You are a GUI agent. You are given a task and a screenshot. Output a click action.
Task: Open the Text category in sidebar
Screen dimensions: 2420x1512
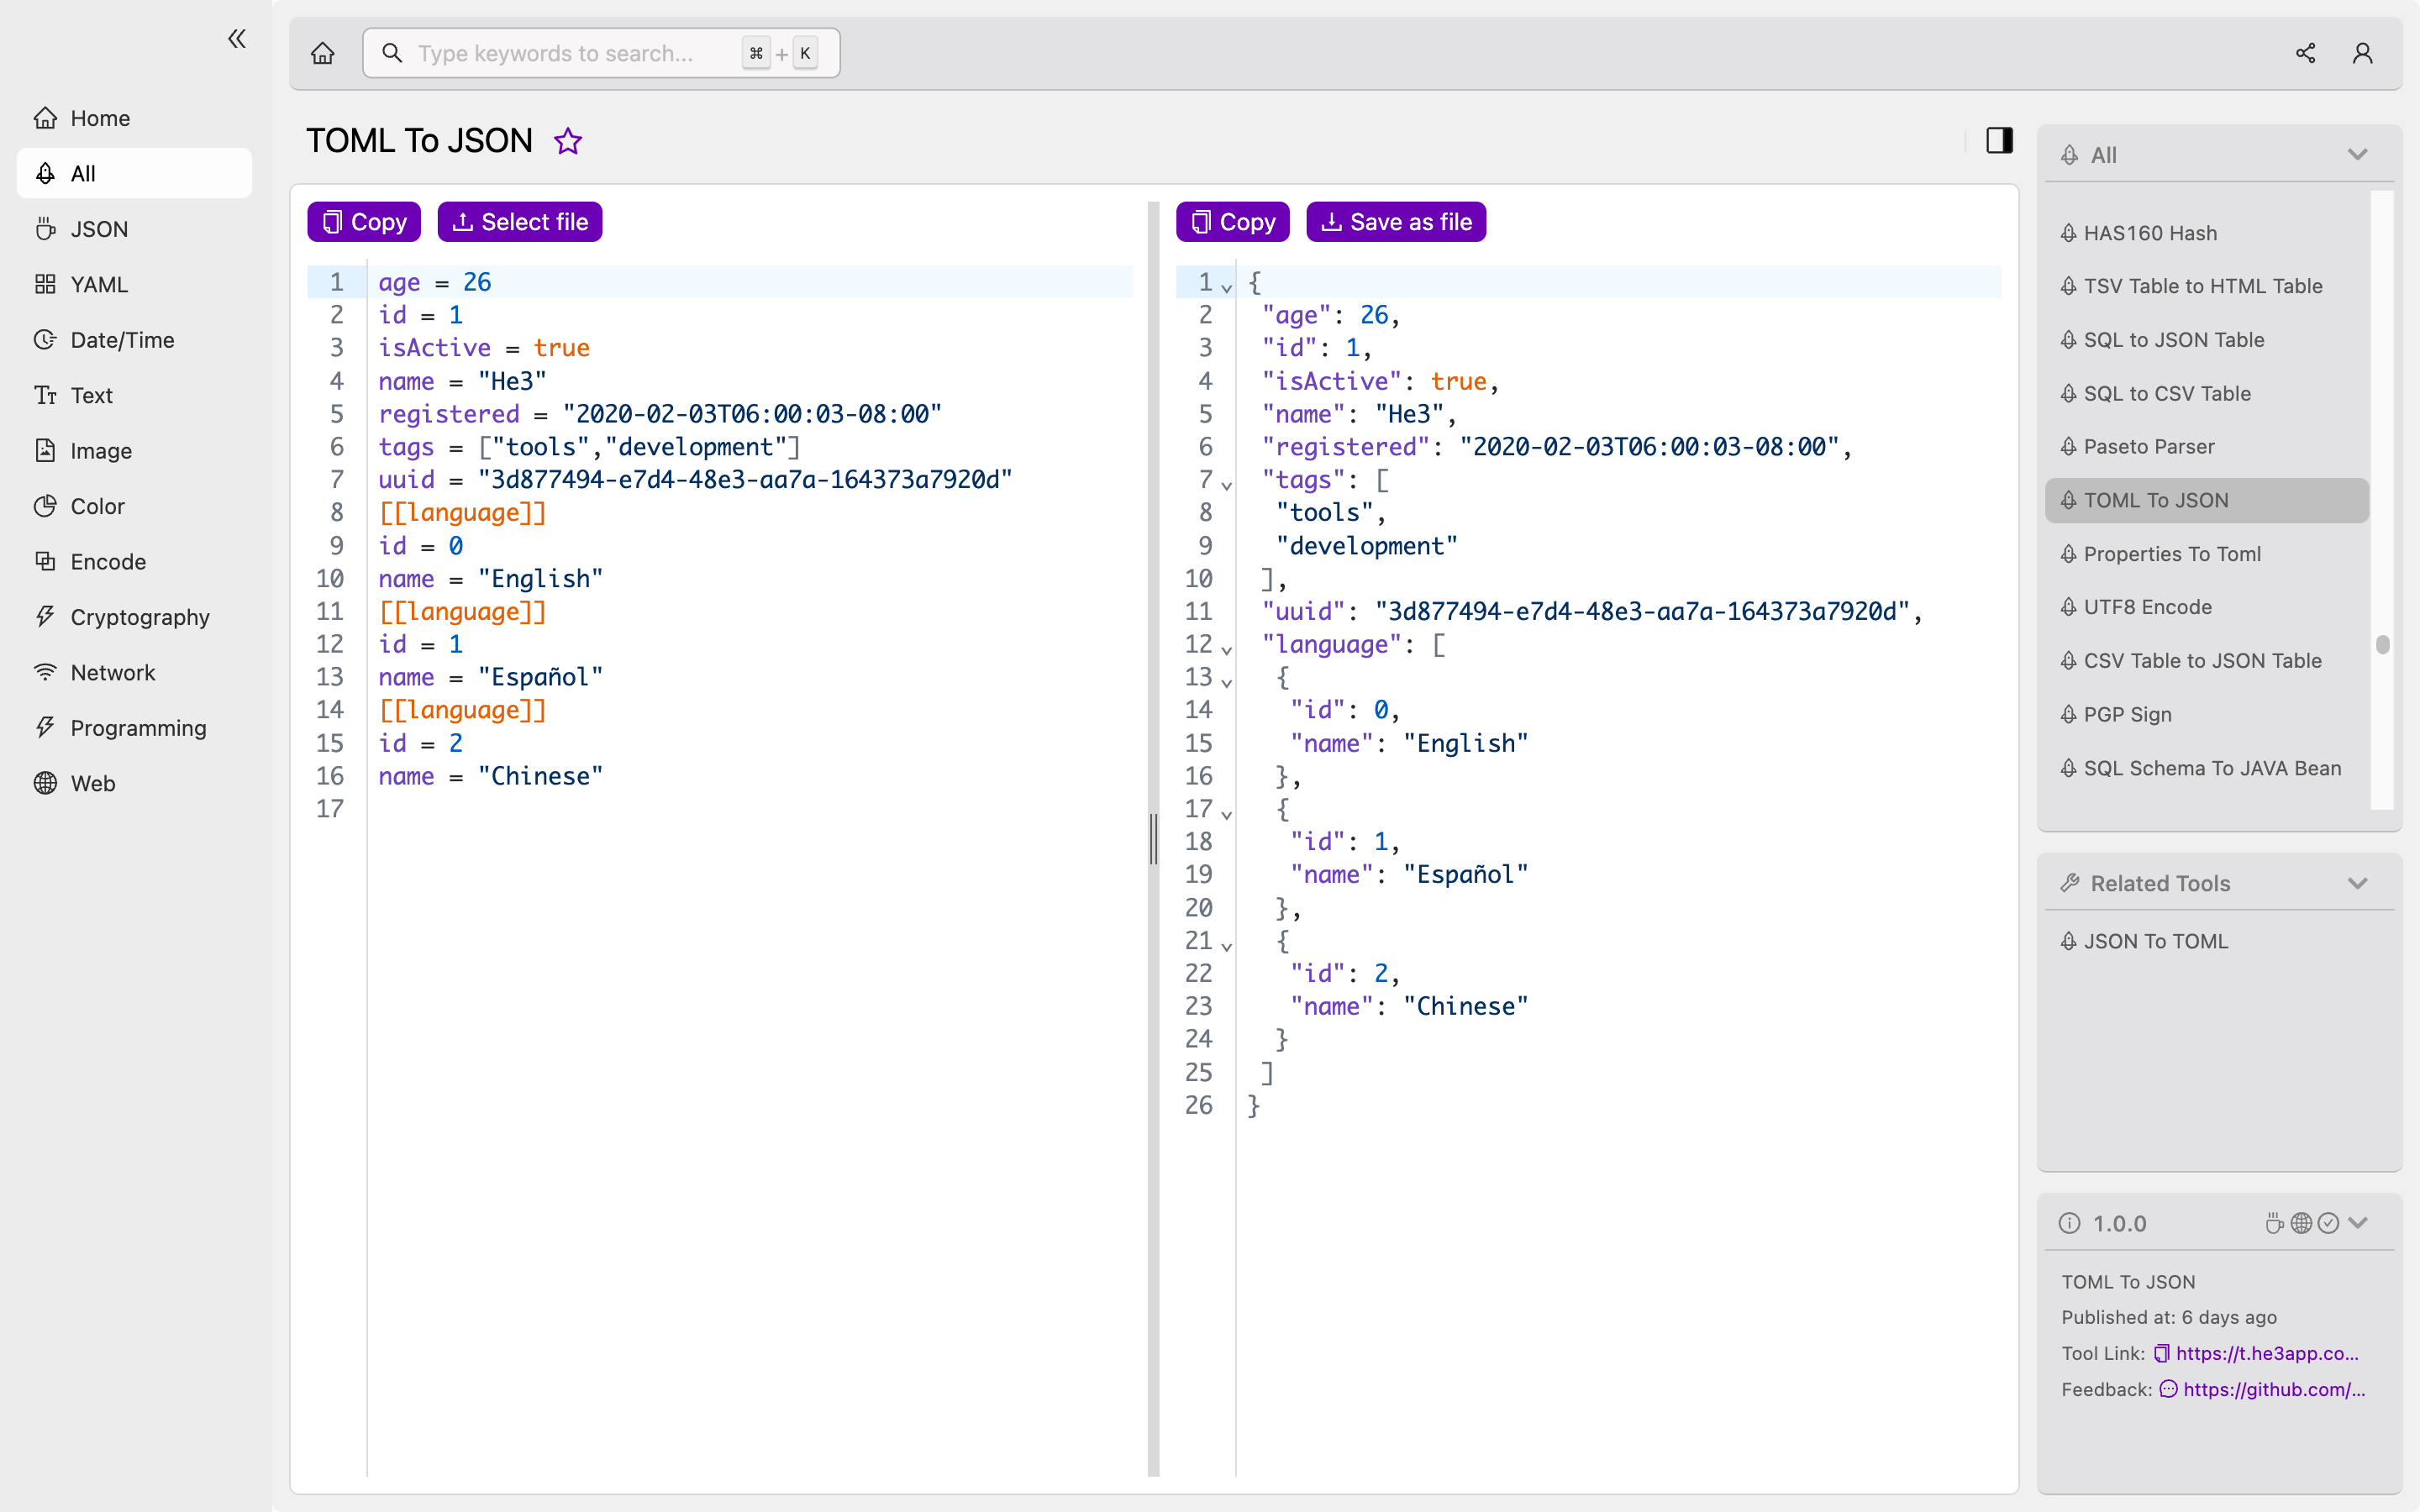pos(134,395)
